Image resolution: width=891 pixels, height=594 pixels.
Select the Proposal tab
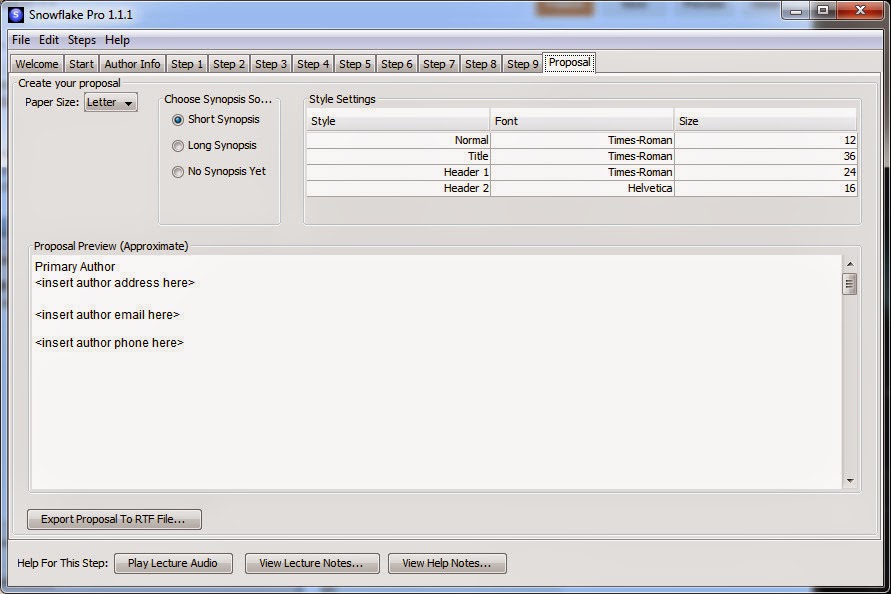(569, 63)
